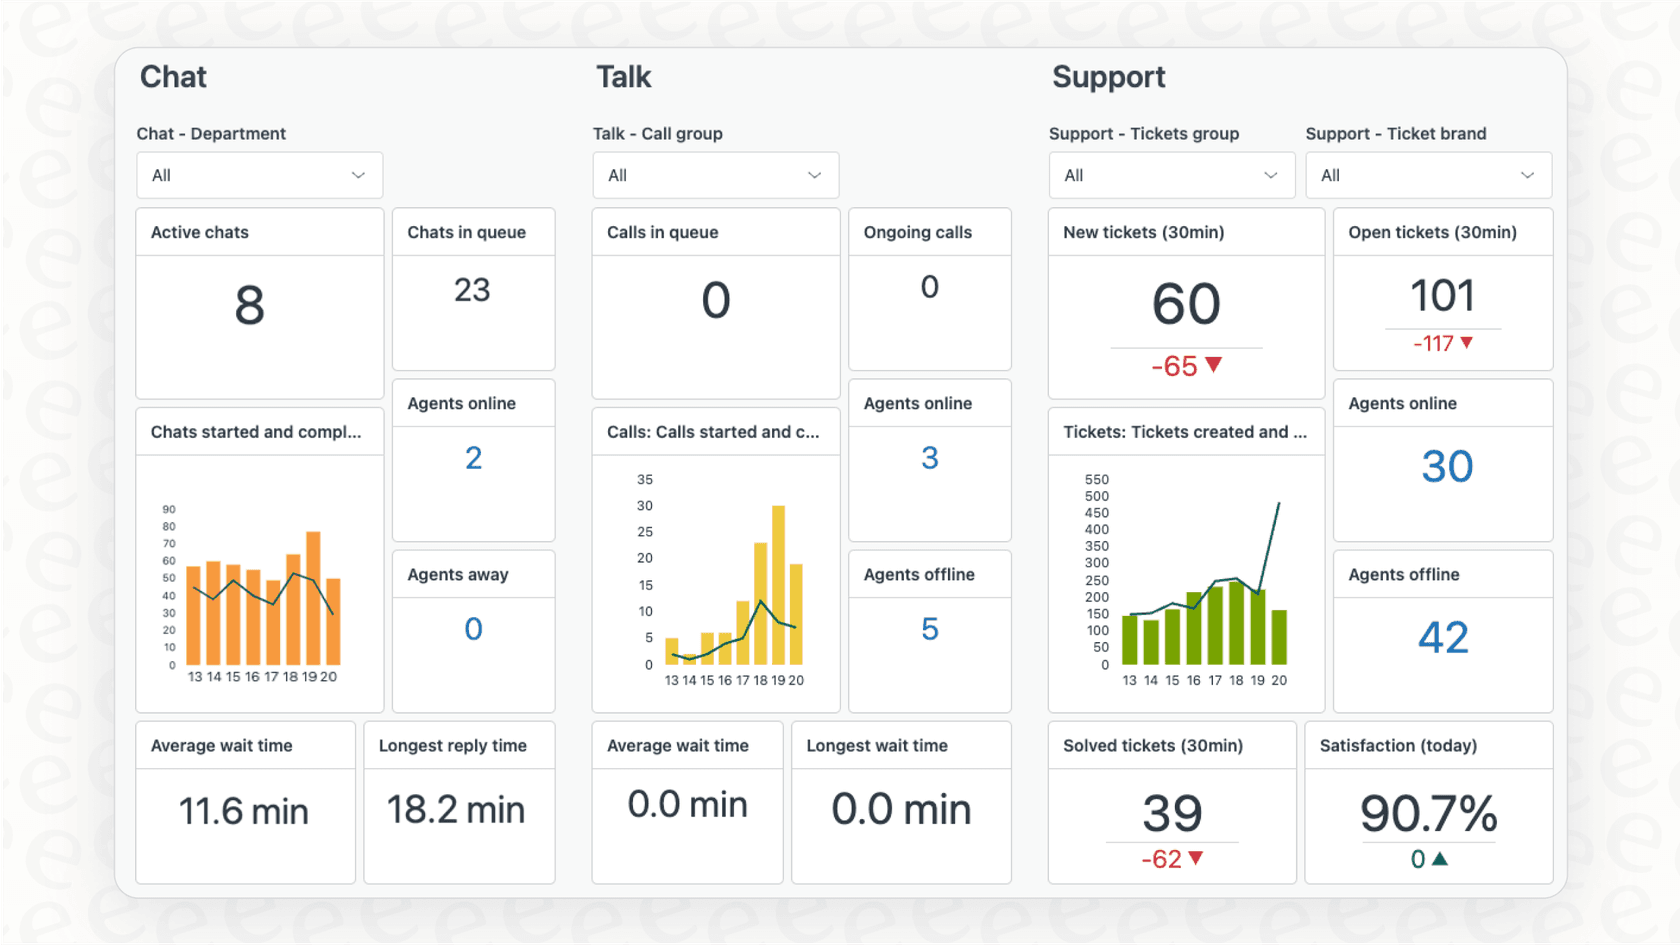Click the Chats in queue count 23

[x=473, y=291]
